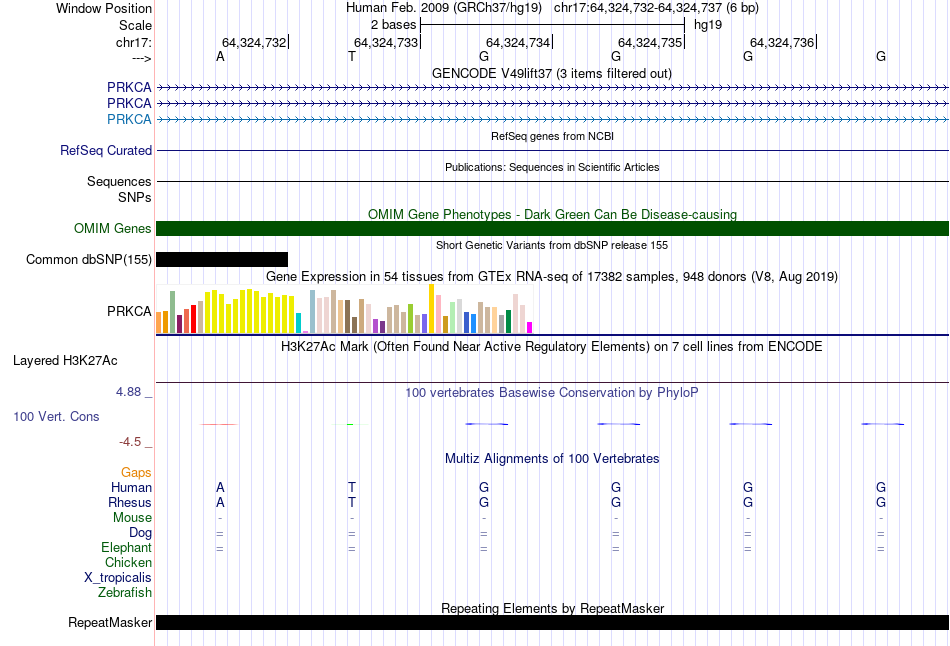Click the RefSeq genes from NCBI title
This screenshot has width=950, height=646.
553,136
